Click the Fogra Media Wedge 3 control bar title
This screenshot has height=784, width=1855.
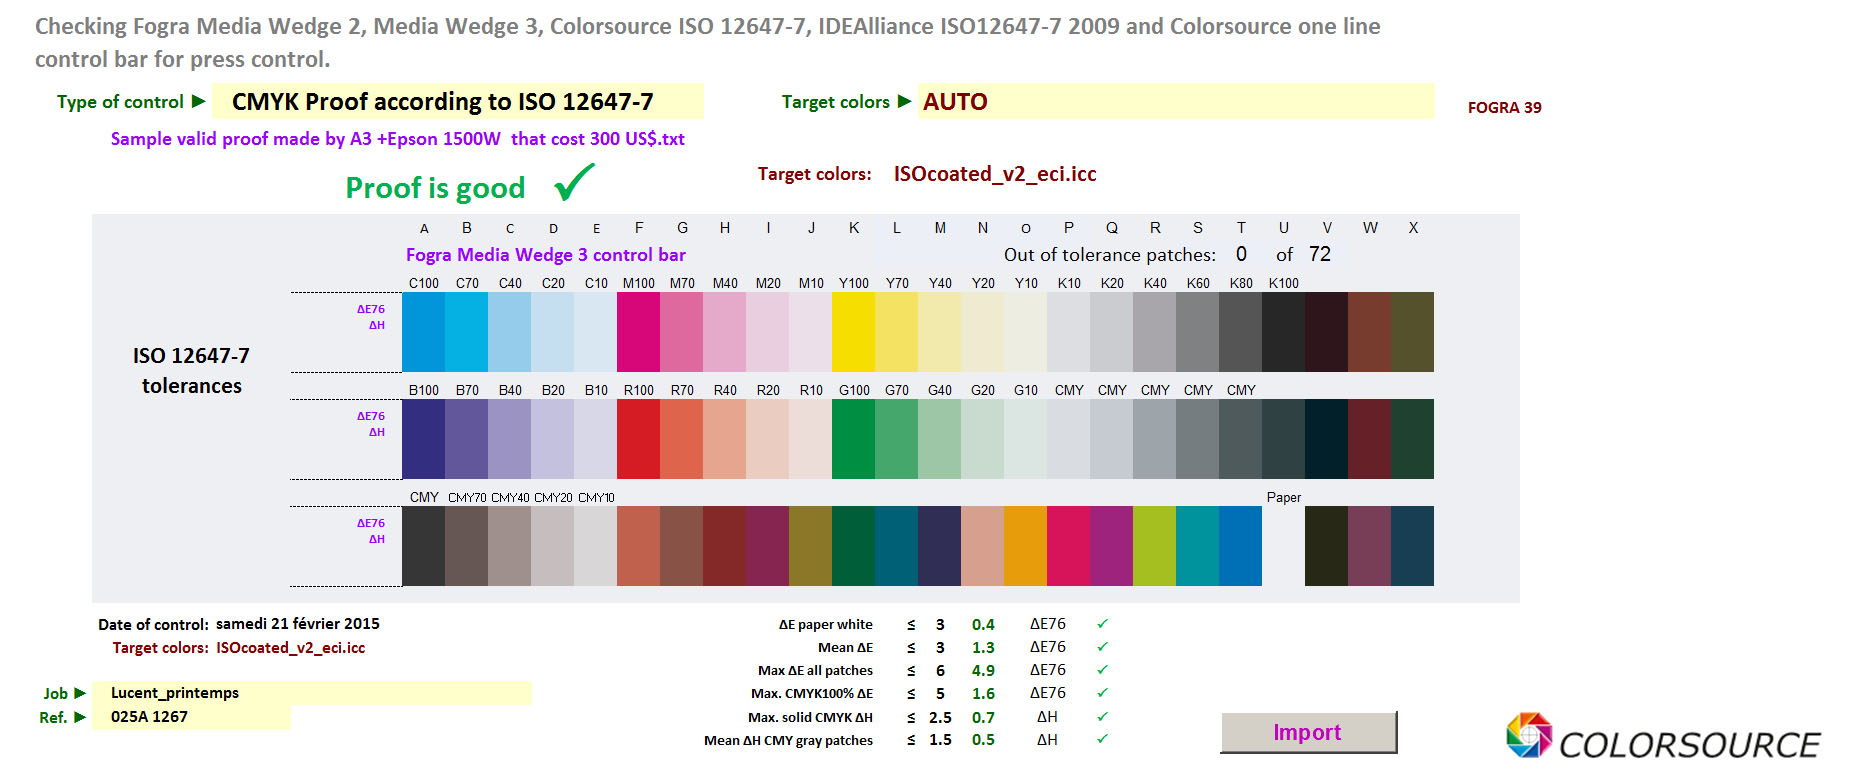pos(546,255)
